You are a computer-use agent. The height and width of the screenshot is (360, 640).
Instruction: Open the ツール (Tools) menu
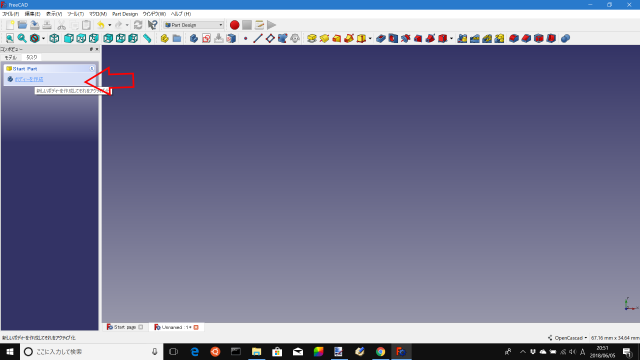coord(76,14)
